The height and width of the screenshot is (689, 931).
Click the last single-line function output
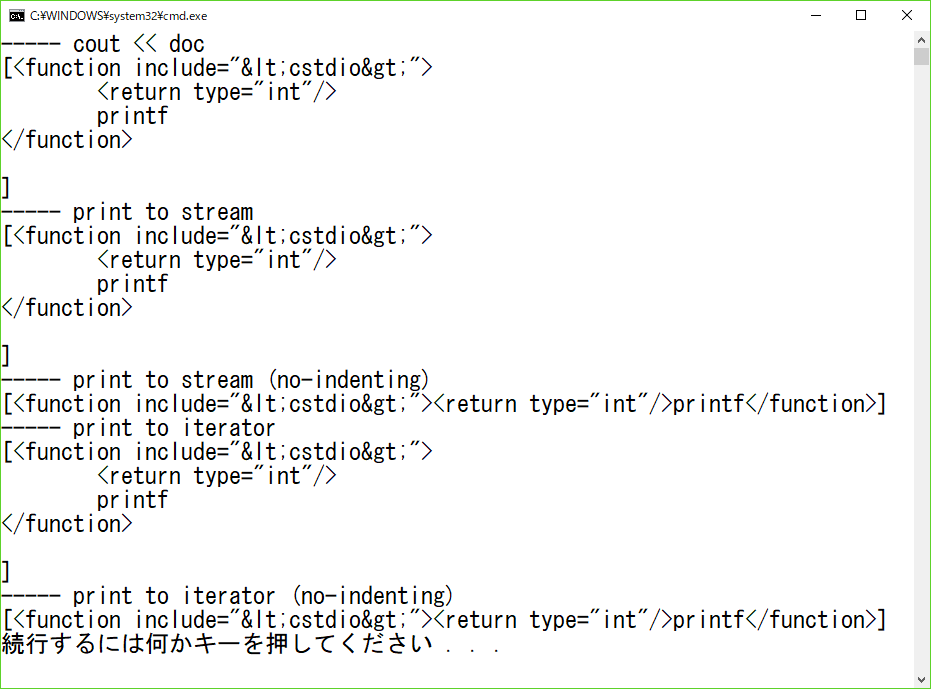pos(444,620)
